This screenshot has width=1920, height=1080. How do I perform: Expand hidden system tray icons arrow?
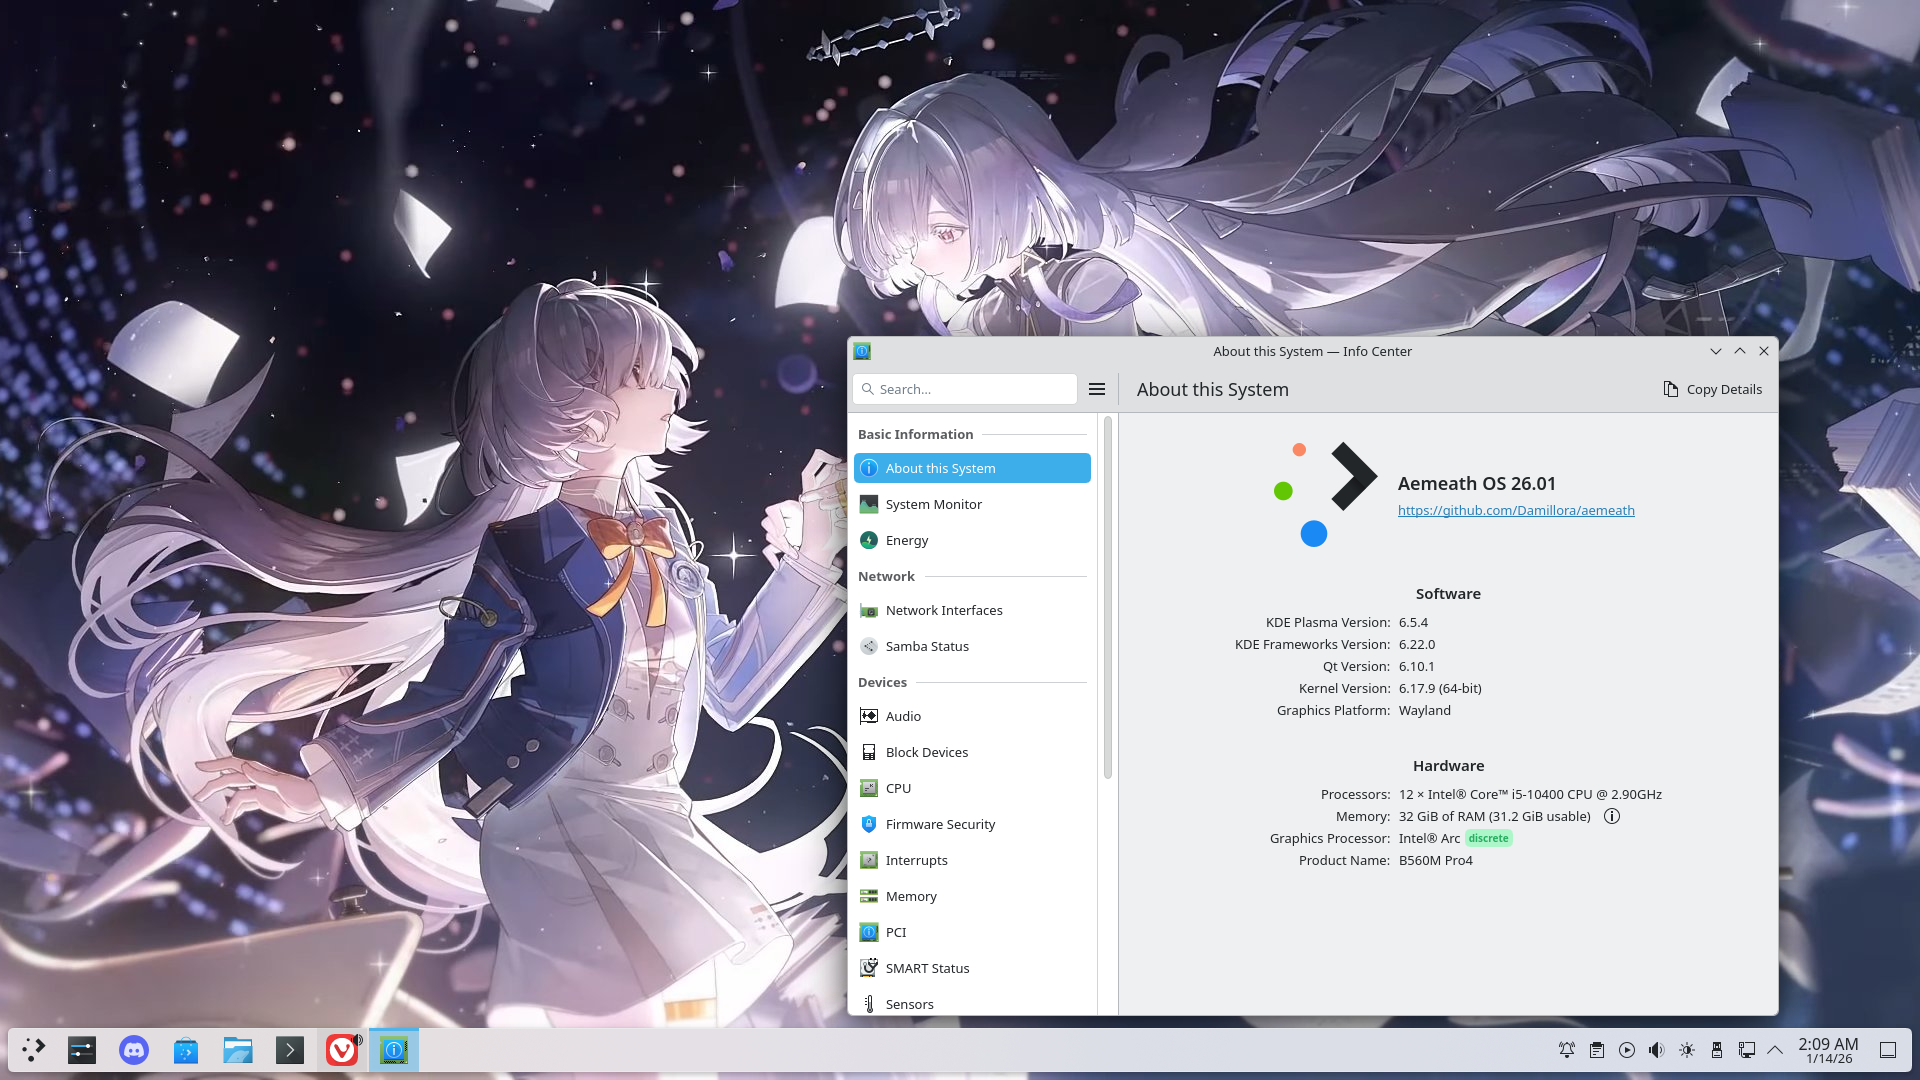point(1775,1050)
